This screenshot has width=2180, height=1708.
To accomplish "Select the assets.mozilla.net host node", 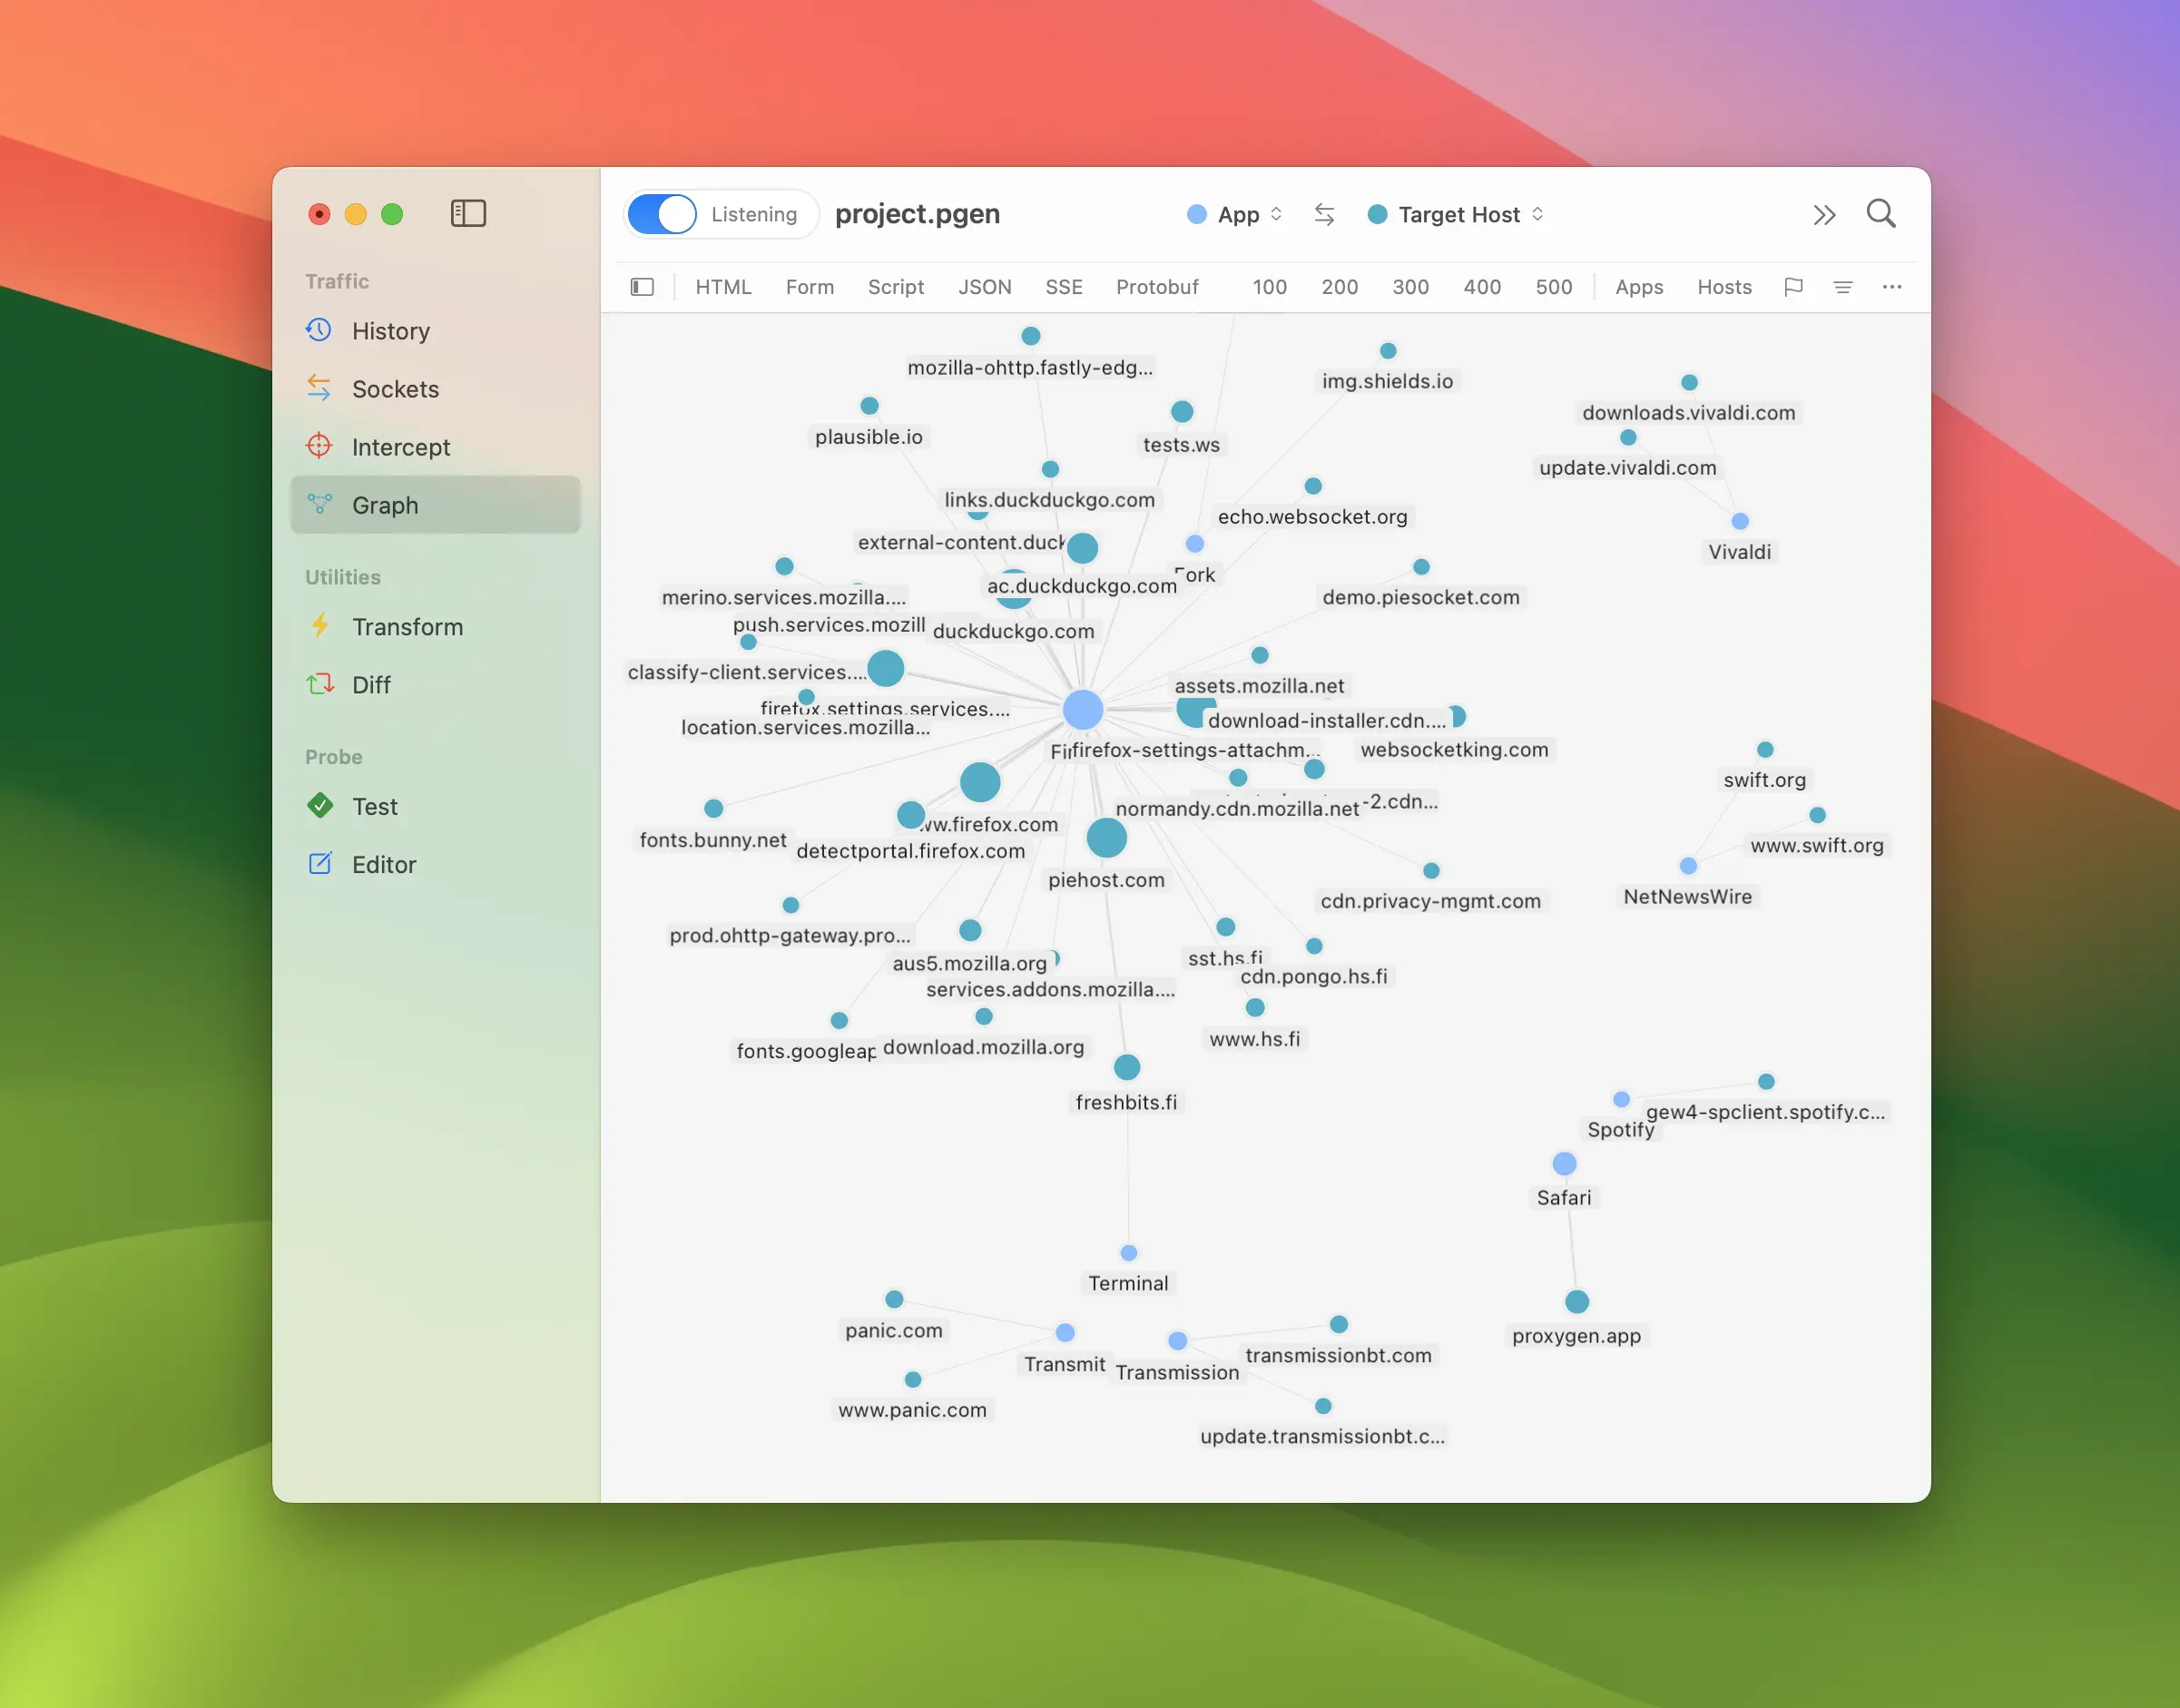I will [1260, 655].
